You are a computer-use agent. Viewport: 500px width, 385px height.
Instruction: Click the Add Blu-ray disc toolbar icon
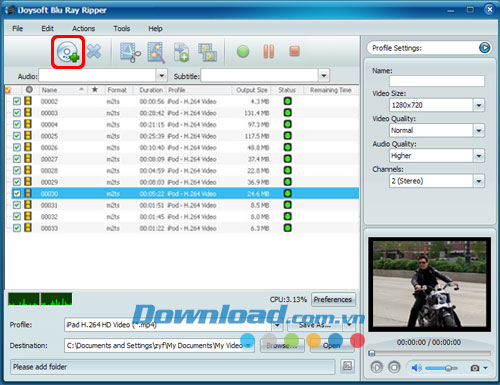pyautogui.click(x=68, y=52)
